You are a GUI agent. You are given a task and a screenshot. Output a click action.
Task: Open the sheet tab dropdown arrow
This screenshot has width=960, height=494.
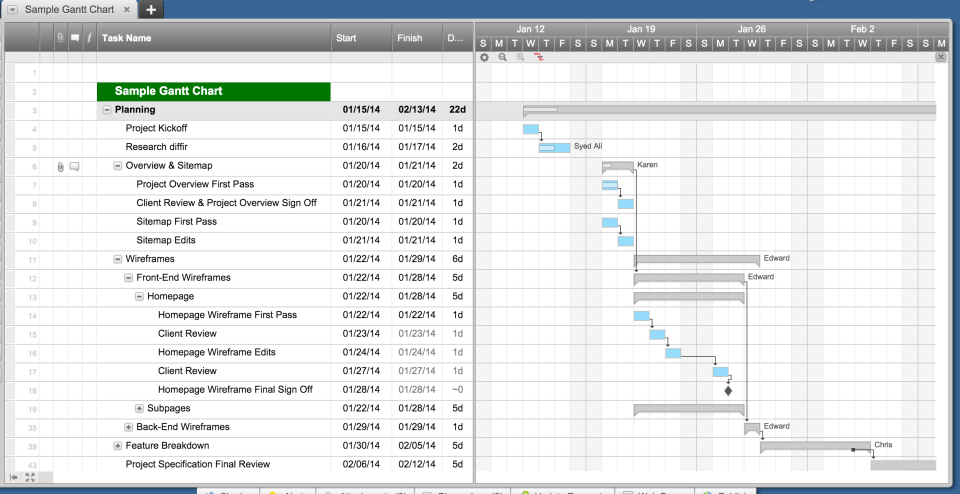[12, 10]
